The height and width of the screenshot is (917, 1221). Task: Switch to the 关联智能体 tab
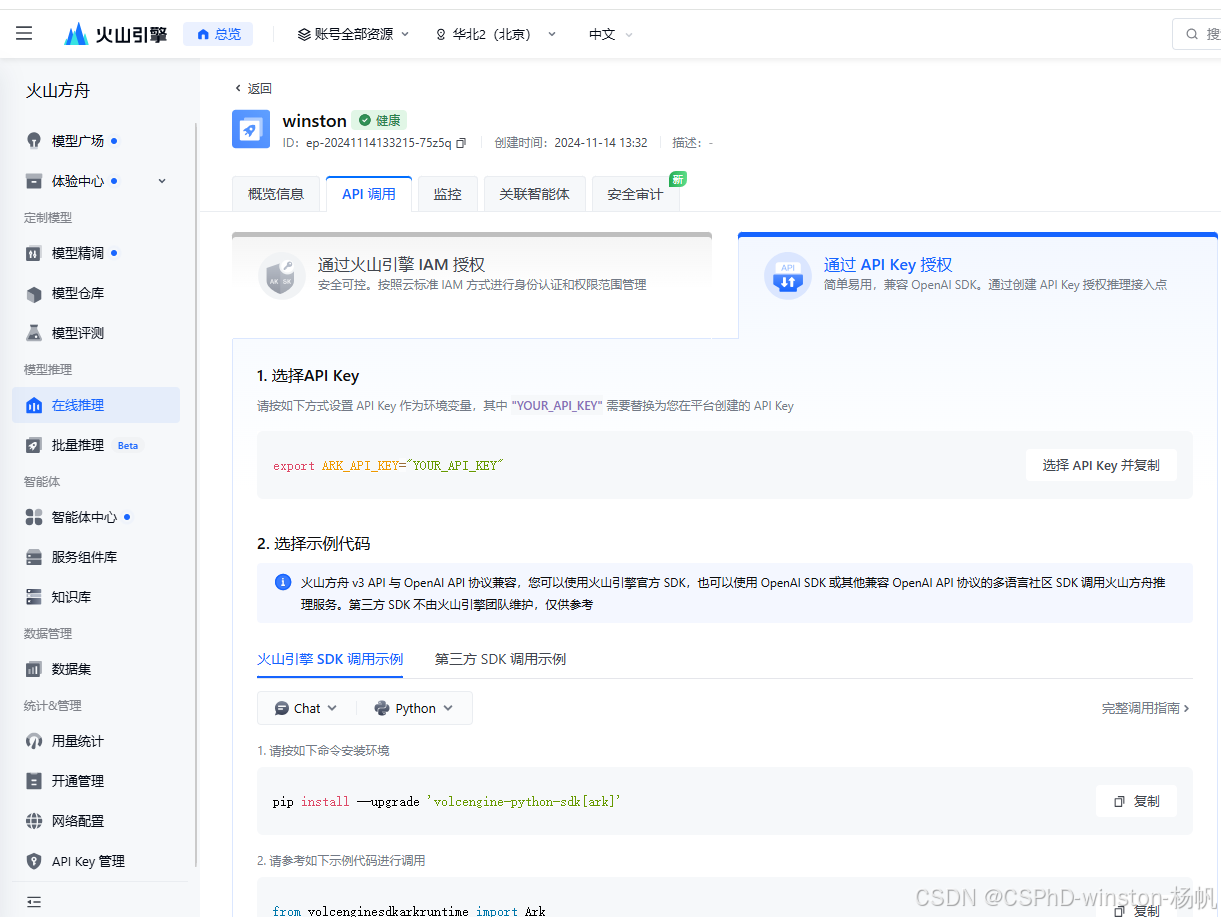pos(534,194)
